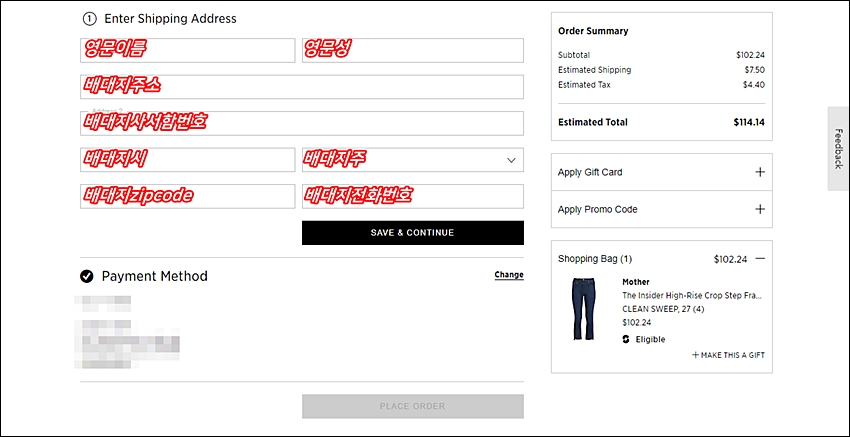This screenshot has width=850, height=437.
Task: Click the Make This A Gift link
Action: 728,355
